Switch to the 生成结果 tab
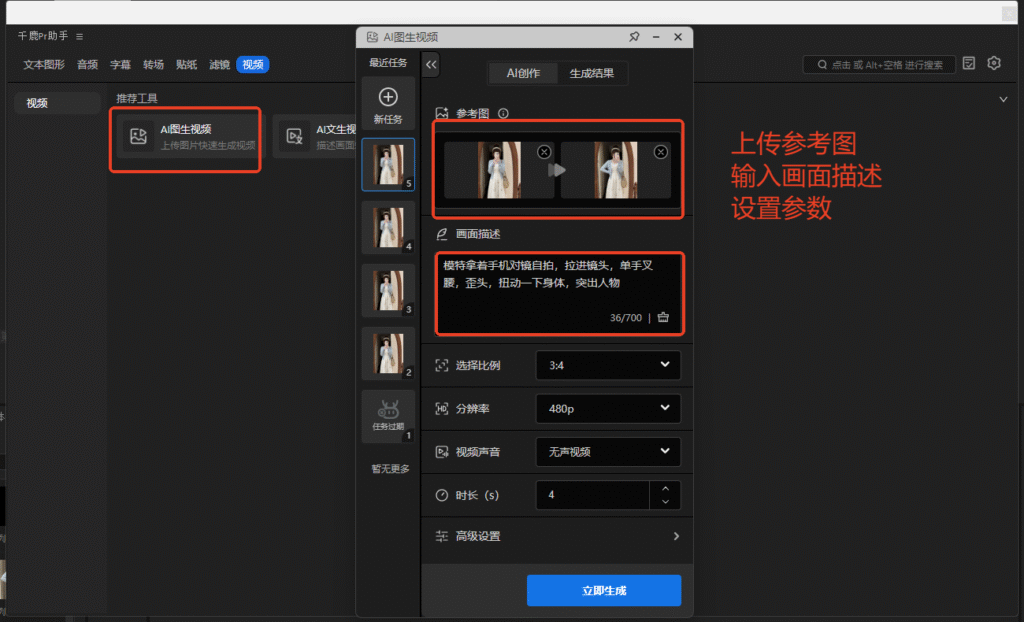 593,73
